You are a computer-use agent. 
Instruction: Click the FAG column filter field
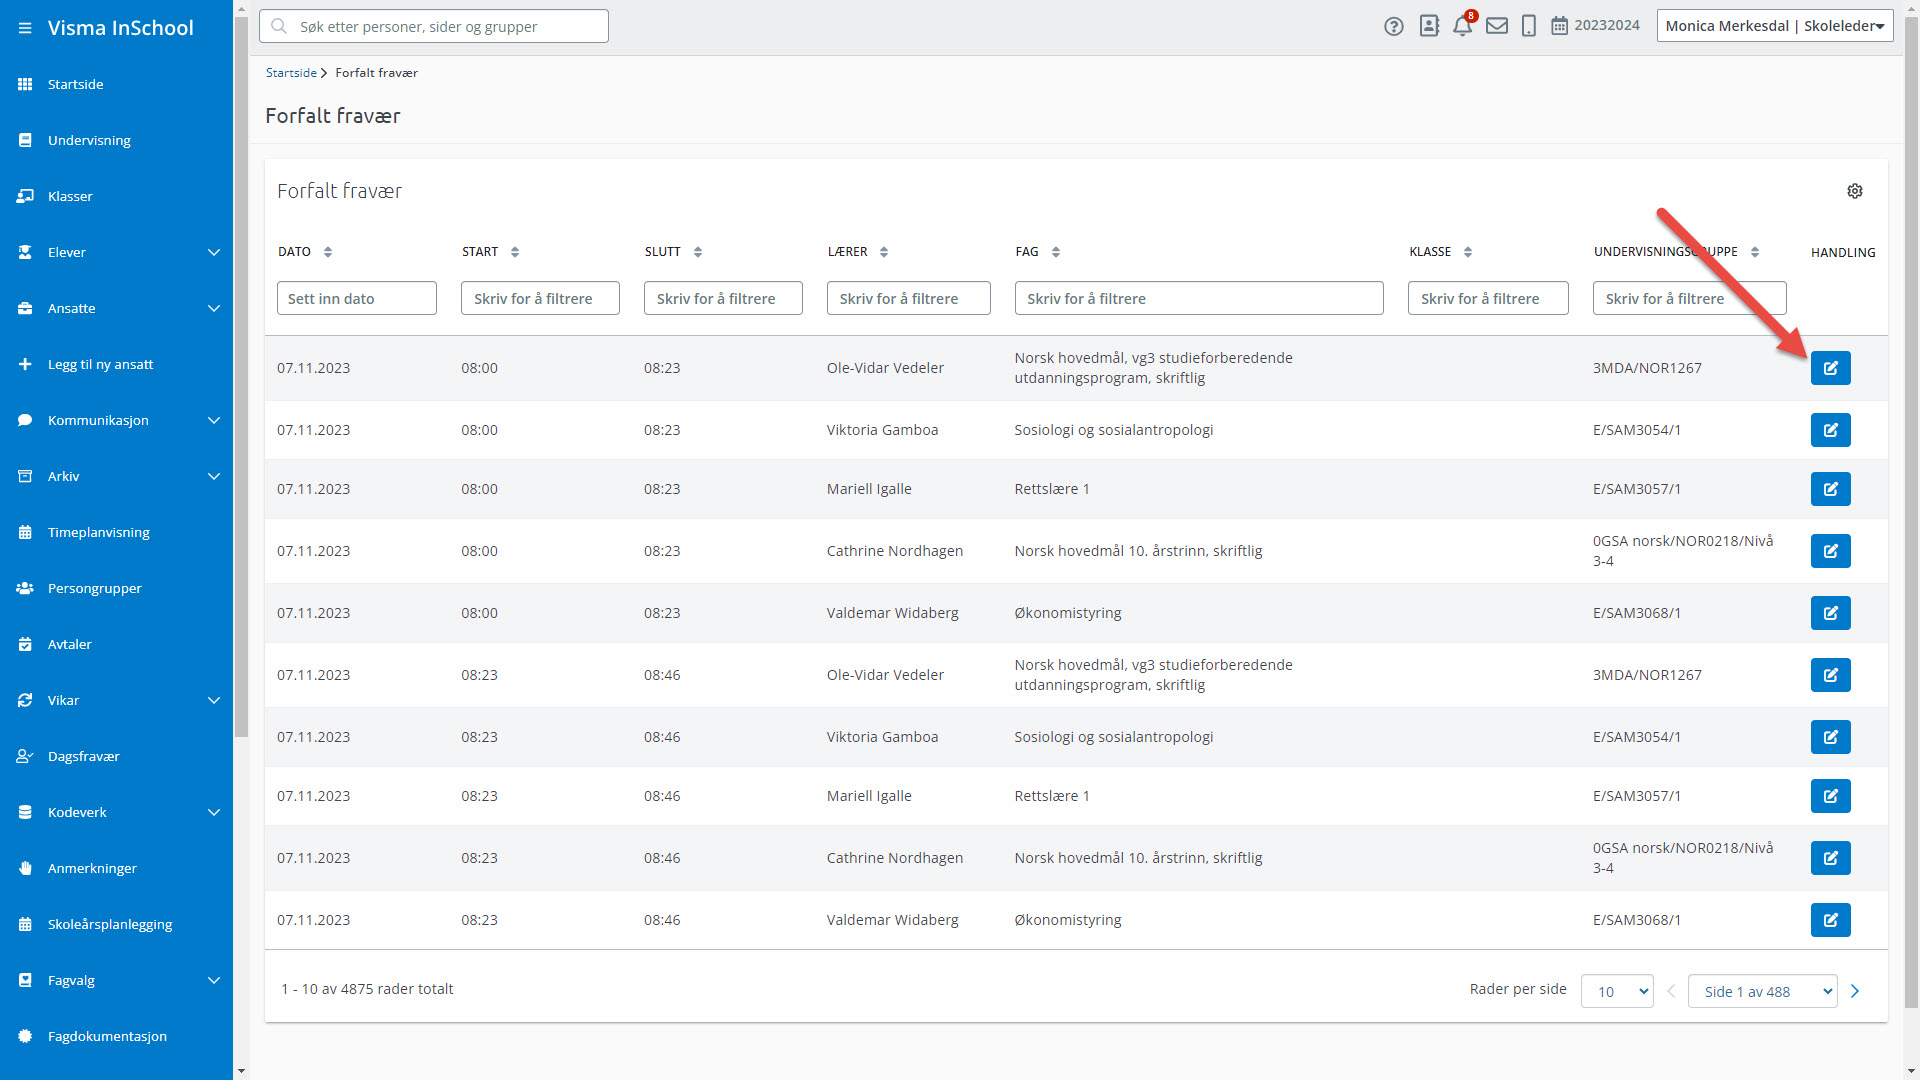pyautogui.click(x=1199, y=298)
